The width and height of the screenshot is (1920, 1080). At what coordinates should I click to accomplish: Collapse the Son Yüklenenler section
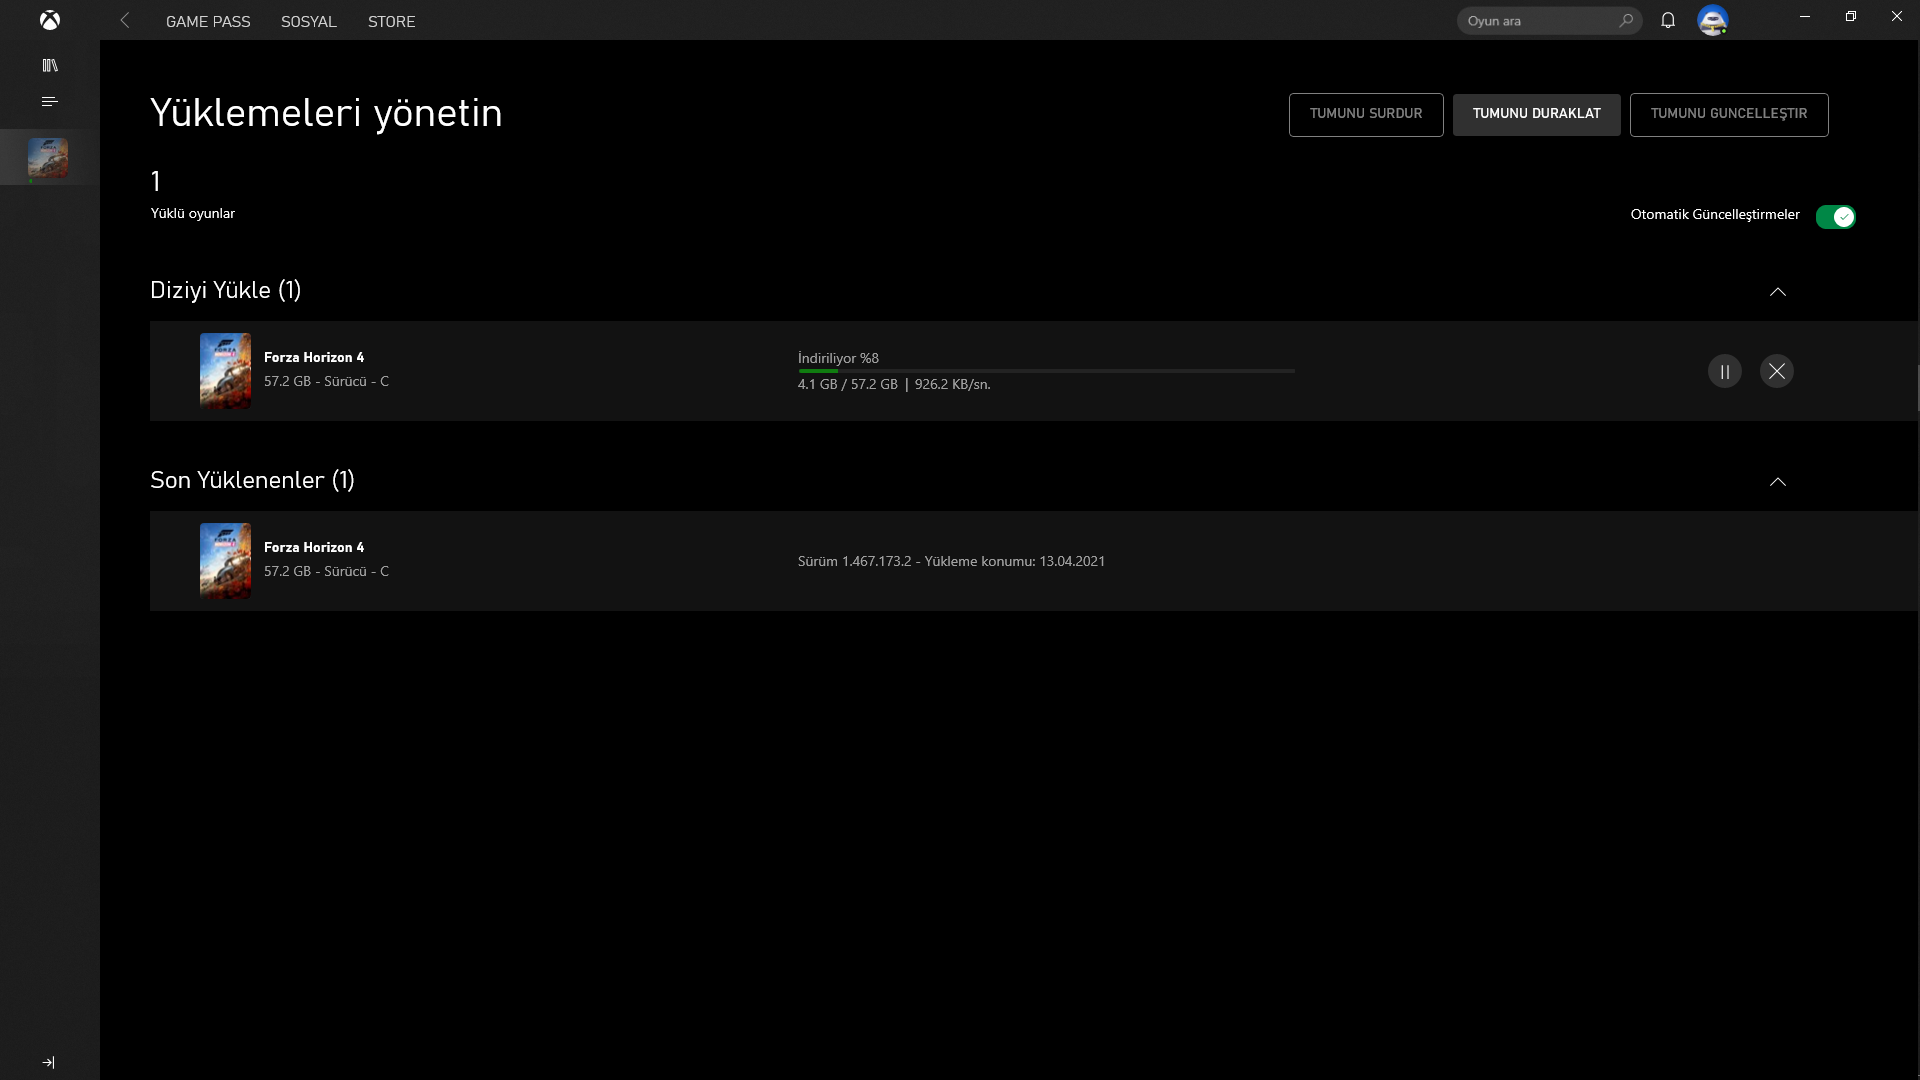pyautogui.click(x=1777, y=481)
